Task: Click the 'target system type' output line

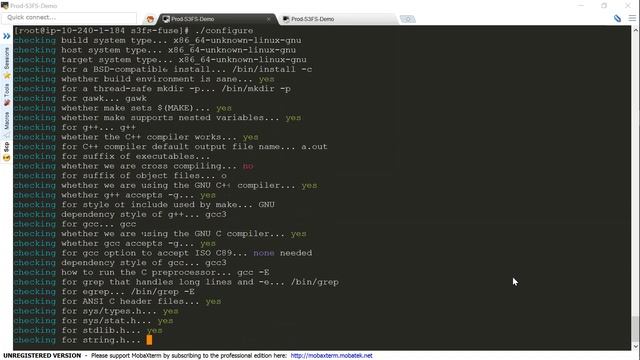Action: pyautogui.click(x=160, y=60)
